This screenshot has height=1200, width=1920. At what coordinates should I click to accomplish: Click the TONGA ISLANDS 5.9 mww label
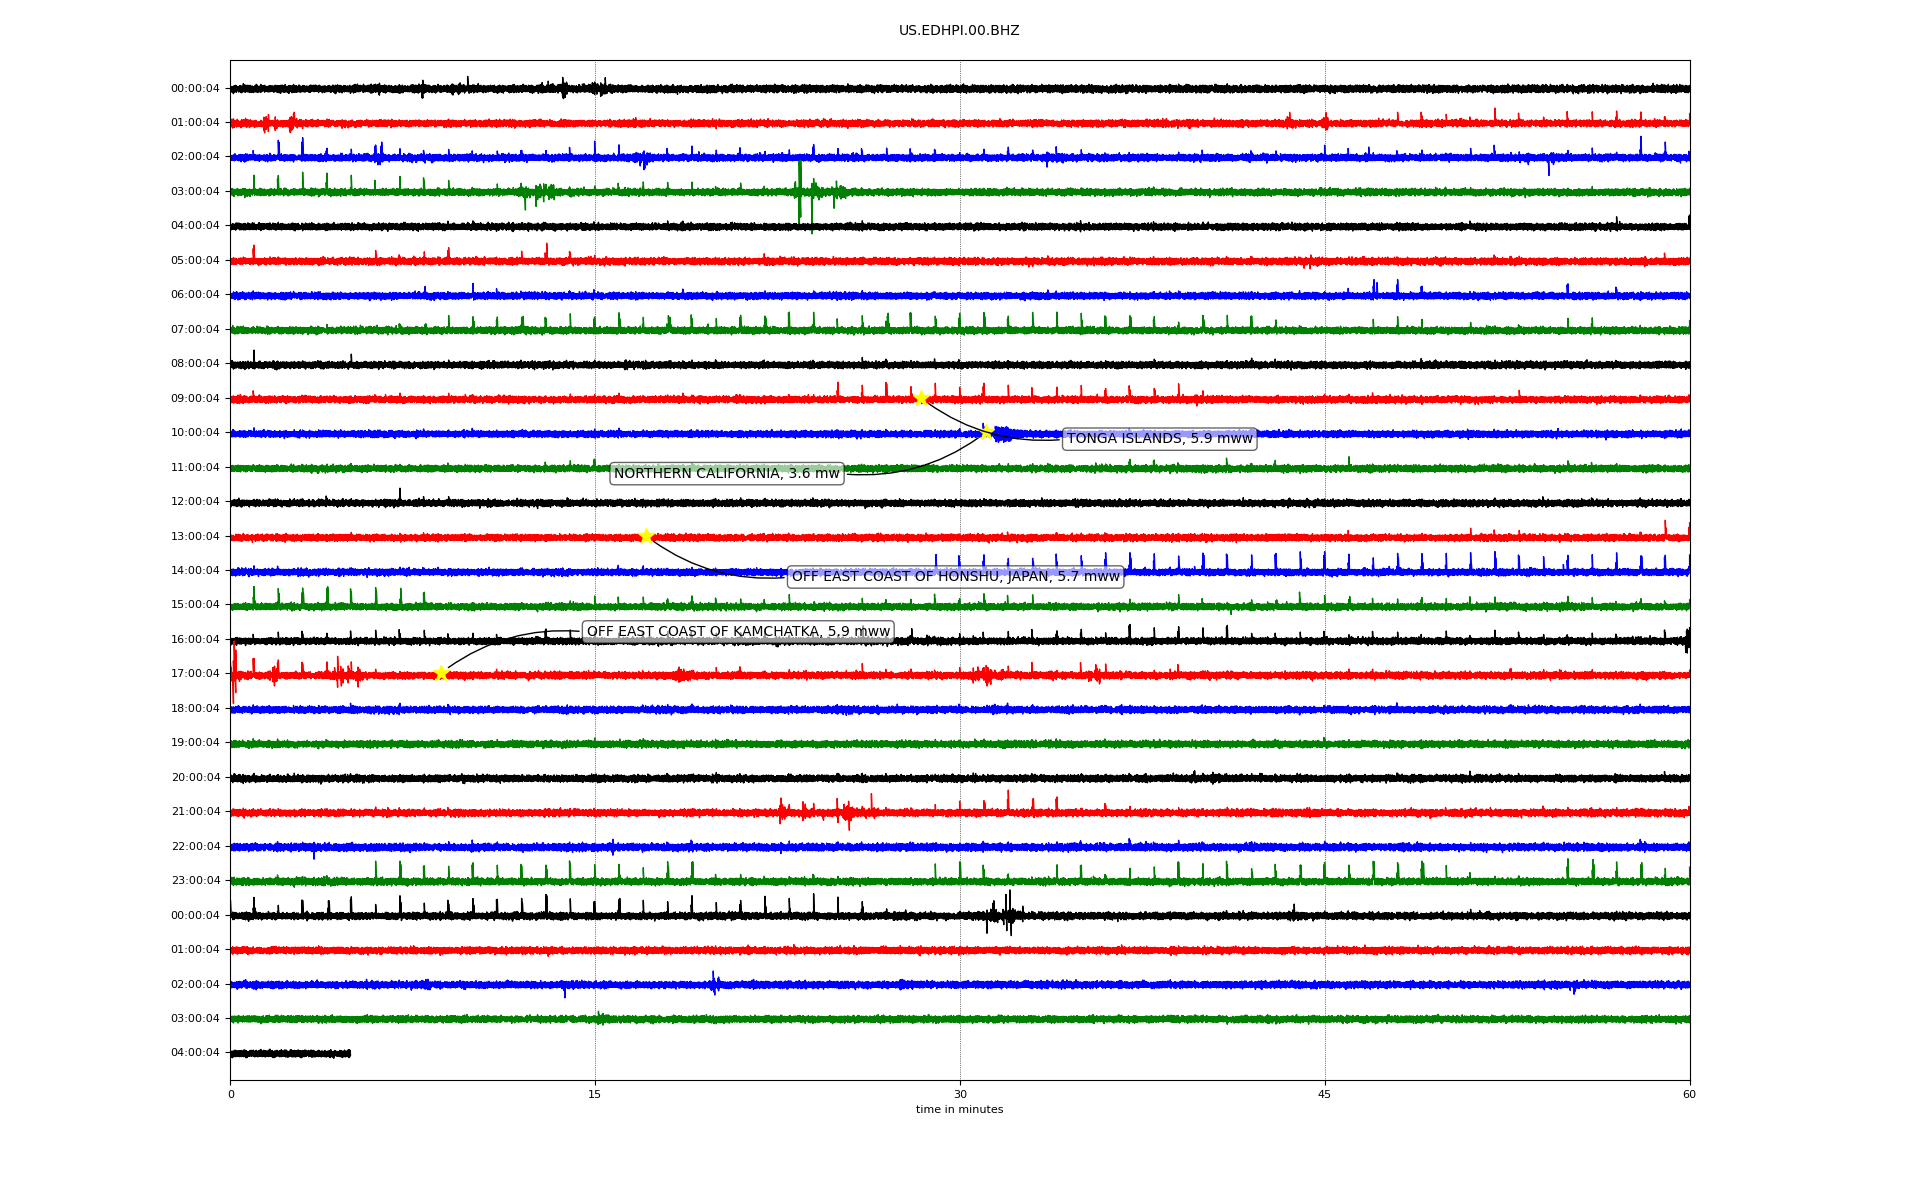(1159, 439)
